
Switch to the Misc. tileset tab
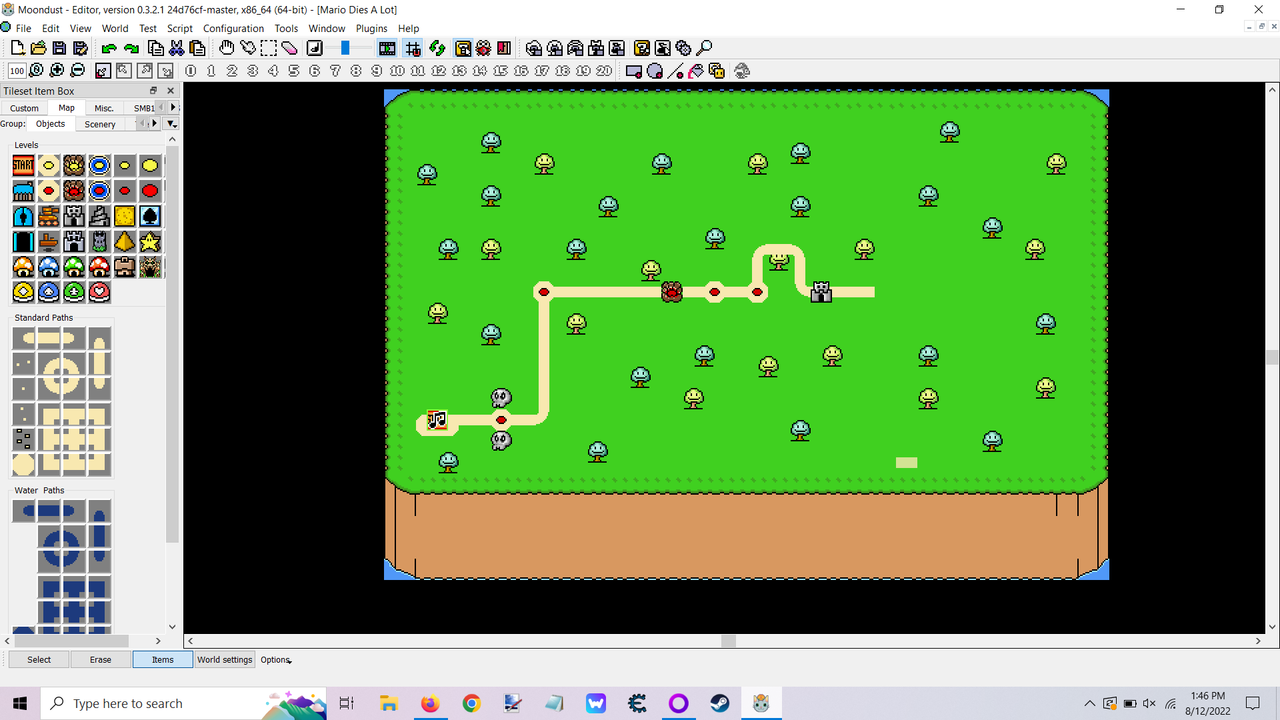tap(104, 108)
